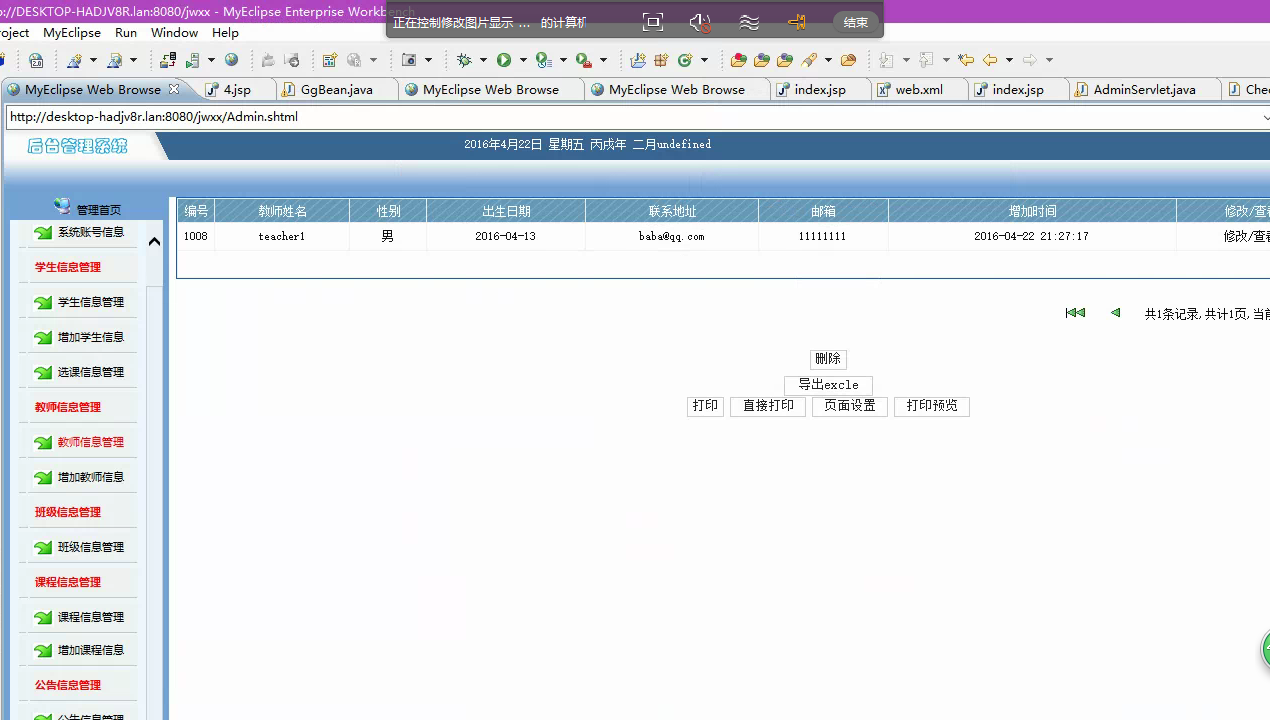
Task: Open a web browser via the globe toolbar icon
Action: (x=231, y=60)
